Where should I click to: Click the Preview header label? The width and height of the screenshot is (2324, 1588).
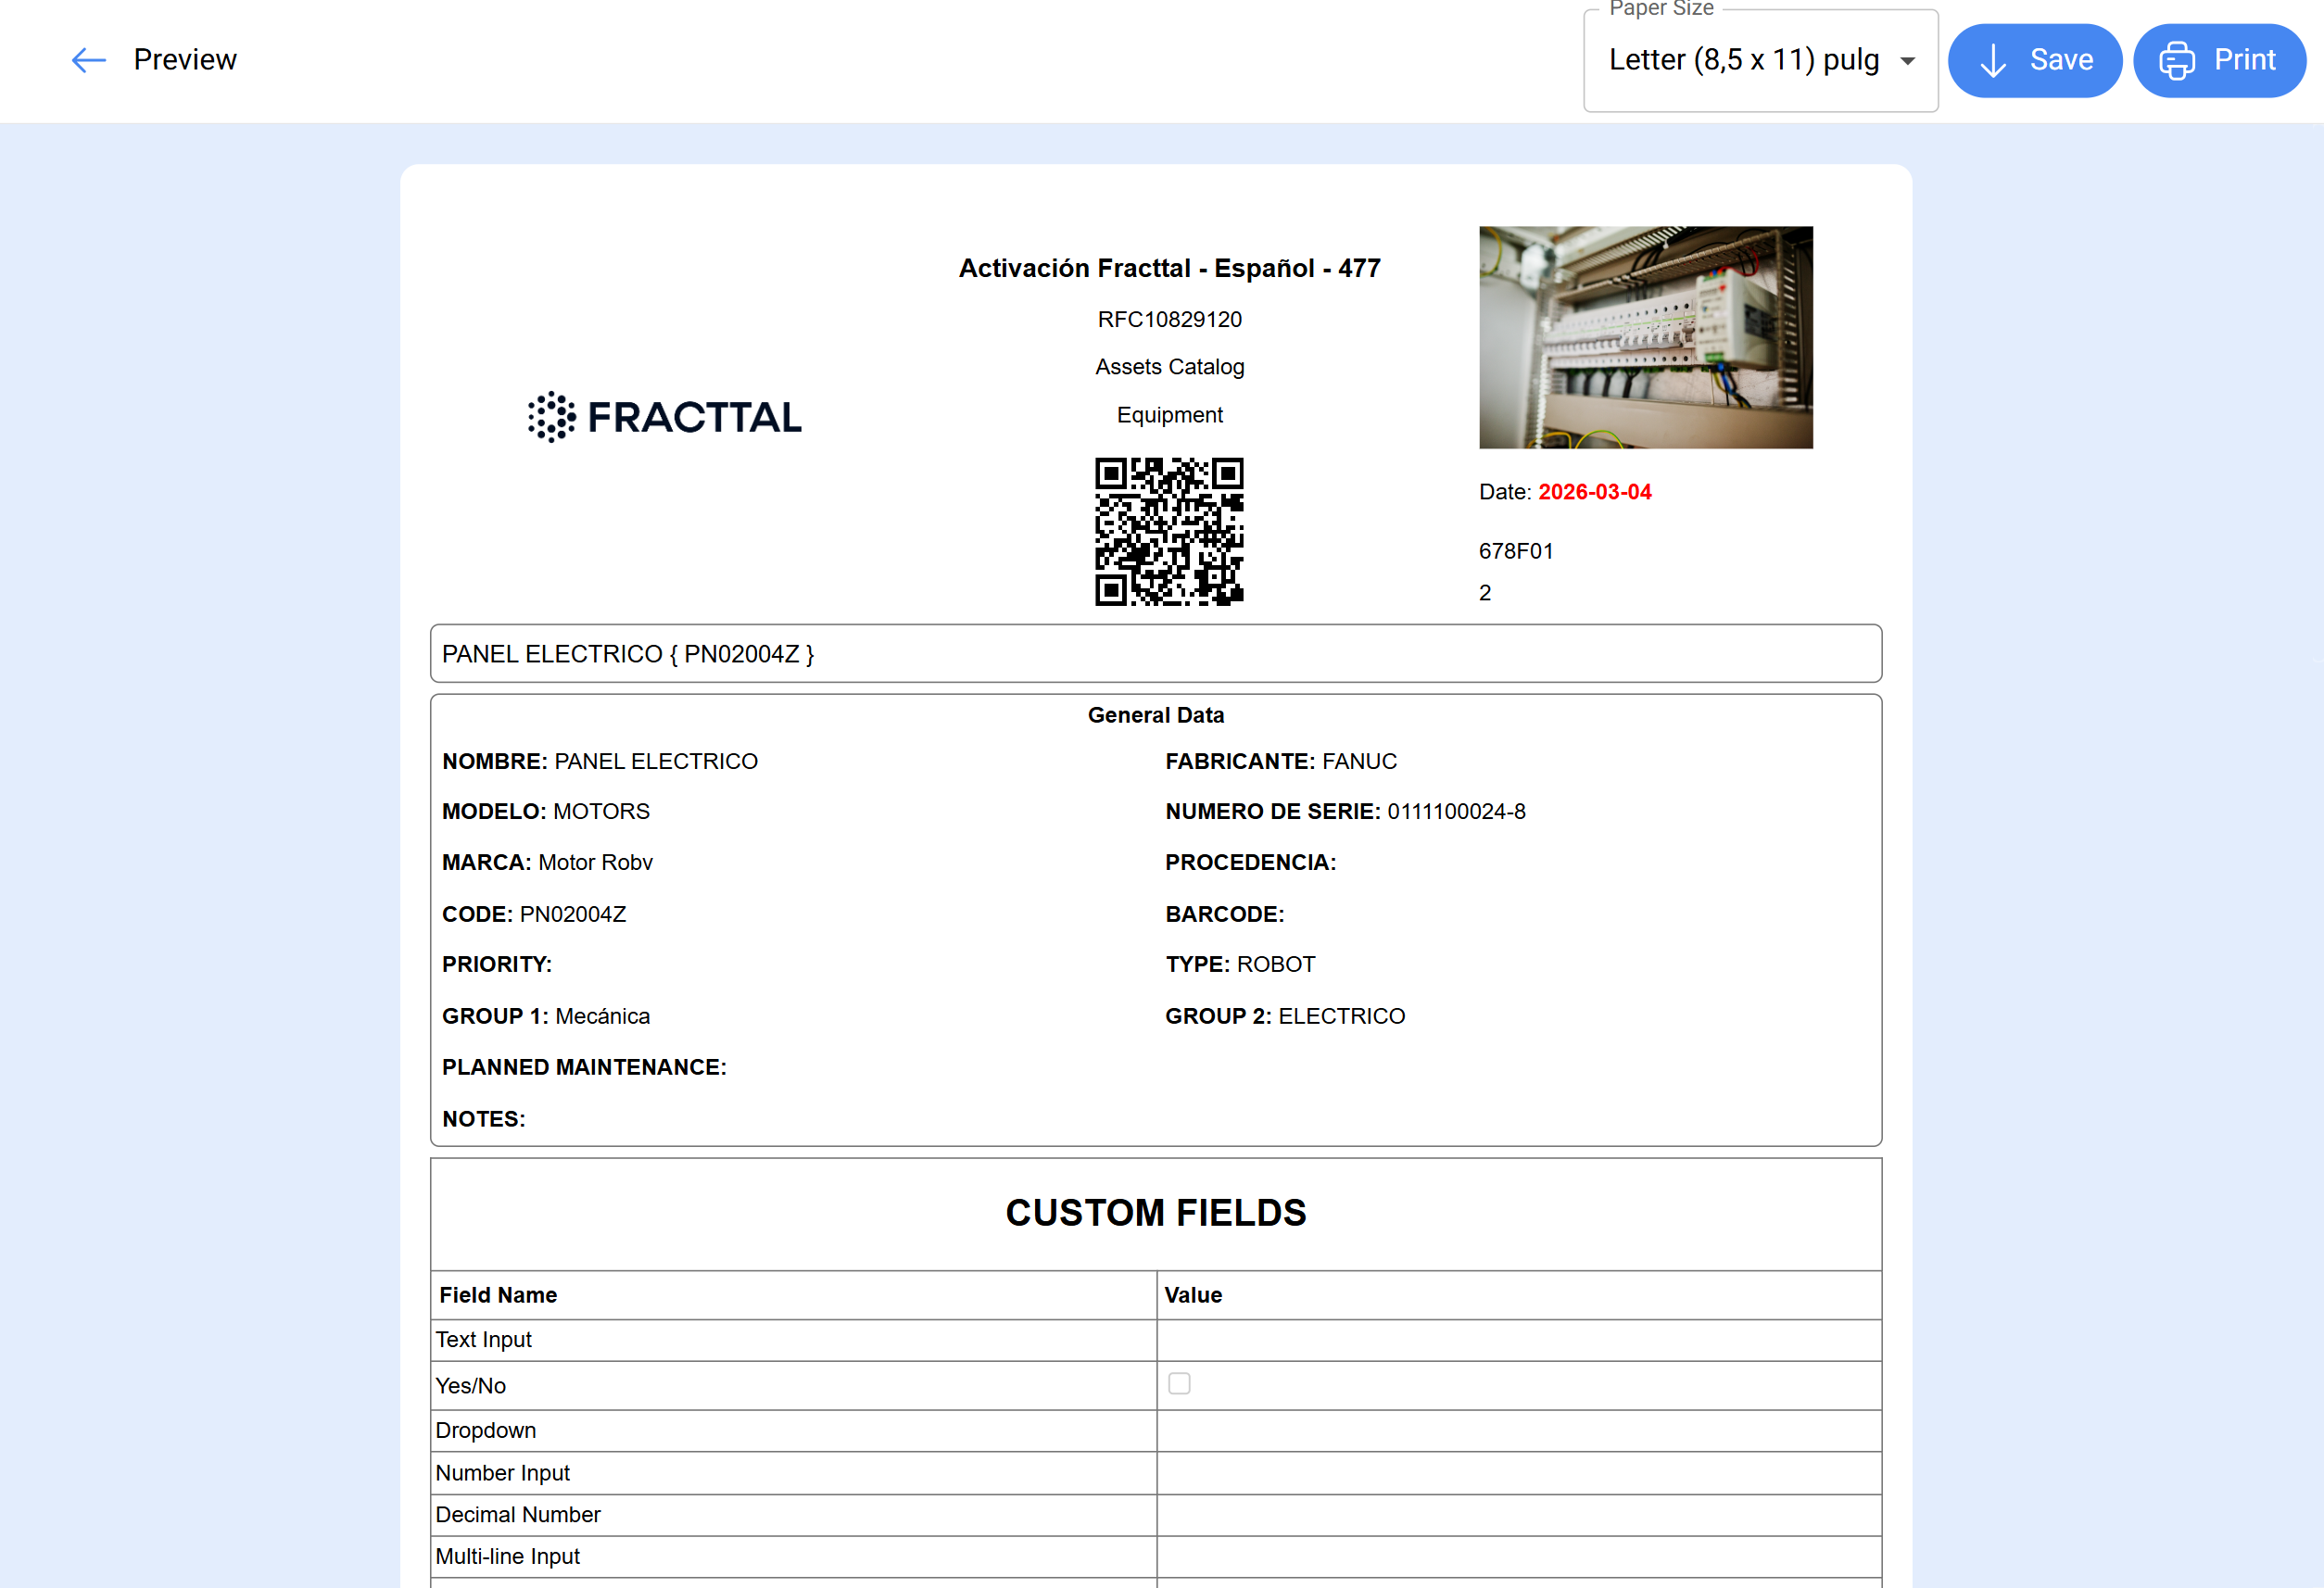(x=185, y=60)
